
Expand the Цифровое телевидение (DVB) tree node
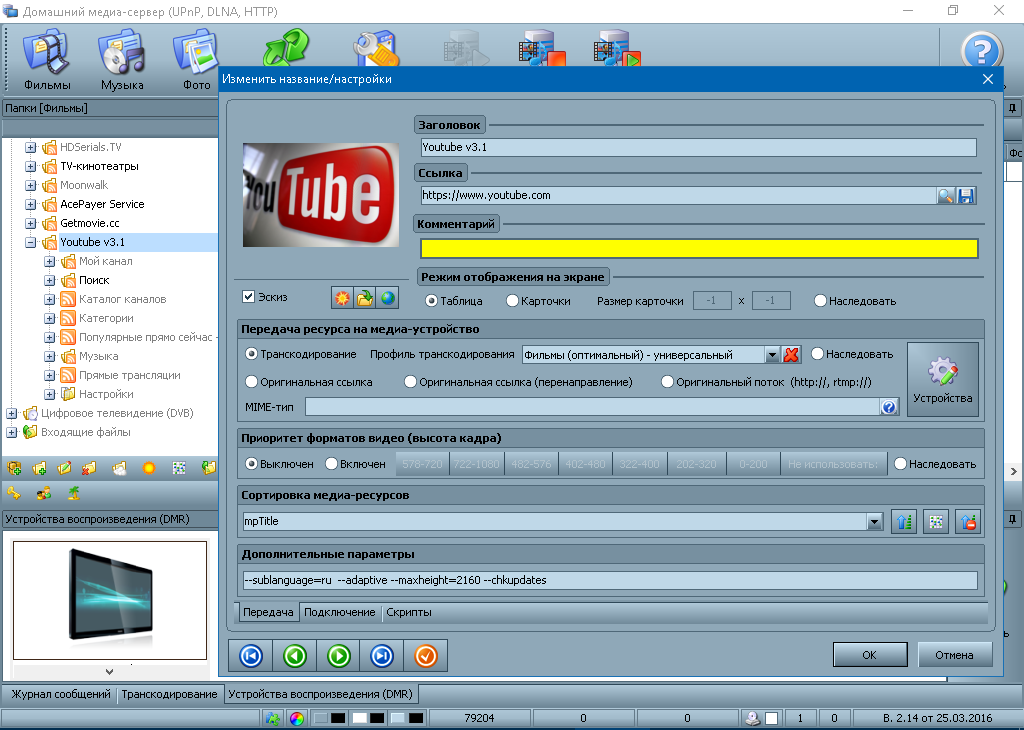pos(12,413)
